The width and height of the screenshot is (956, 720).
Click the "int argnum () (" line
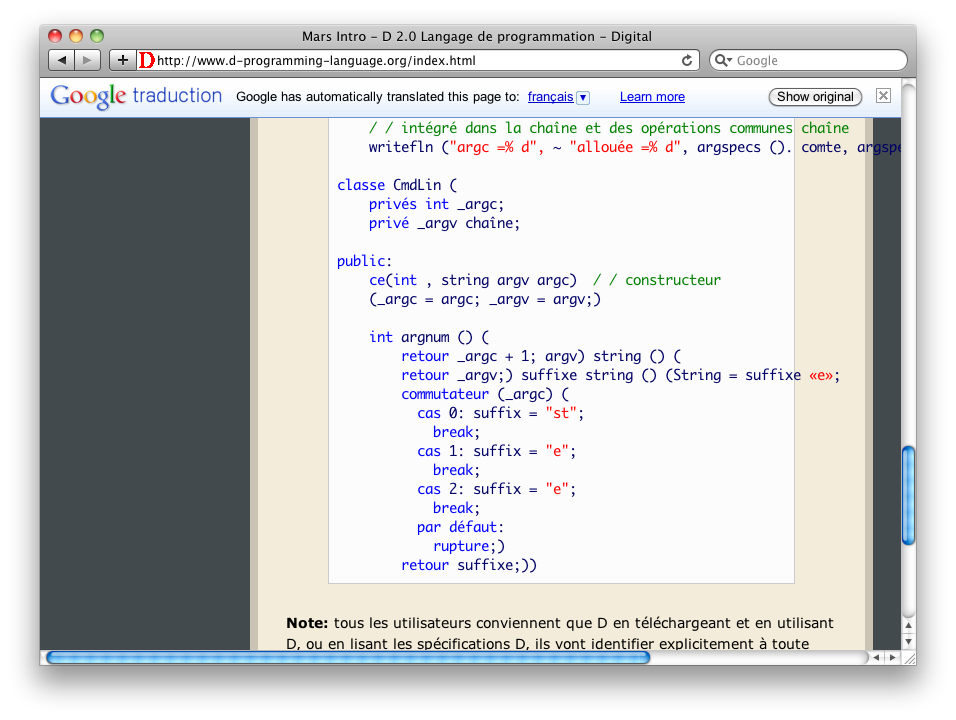pos(429,337)
